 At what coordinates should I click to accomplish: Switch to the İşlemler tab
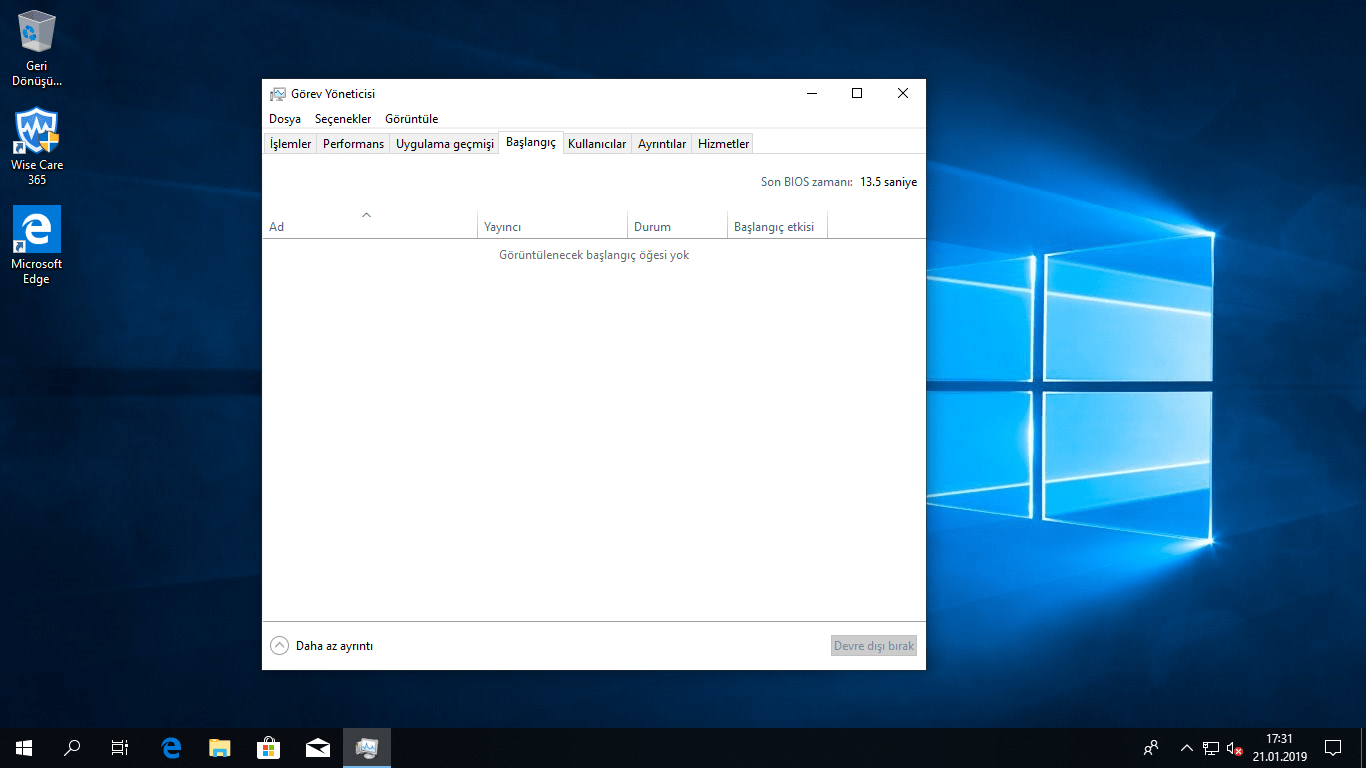pyautogui.click(x=290, y=144)
